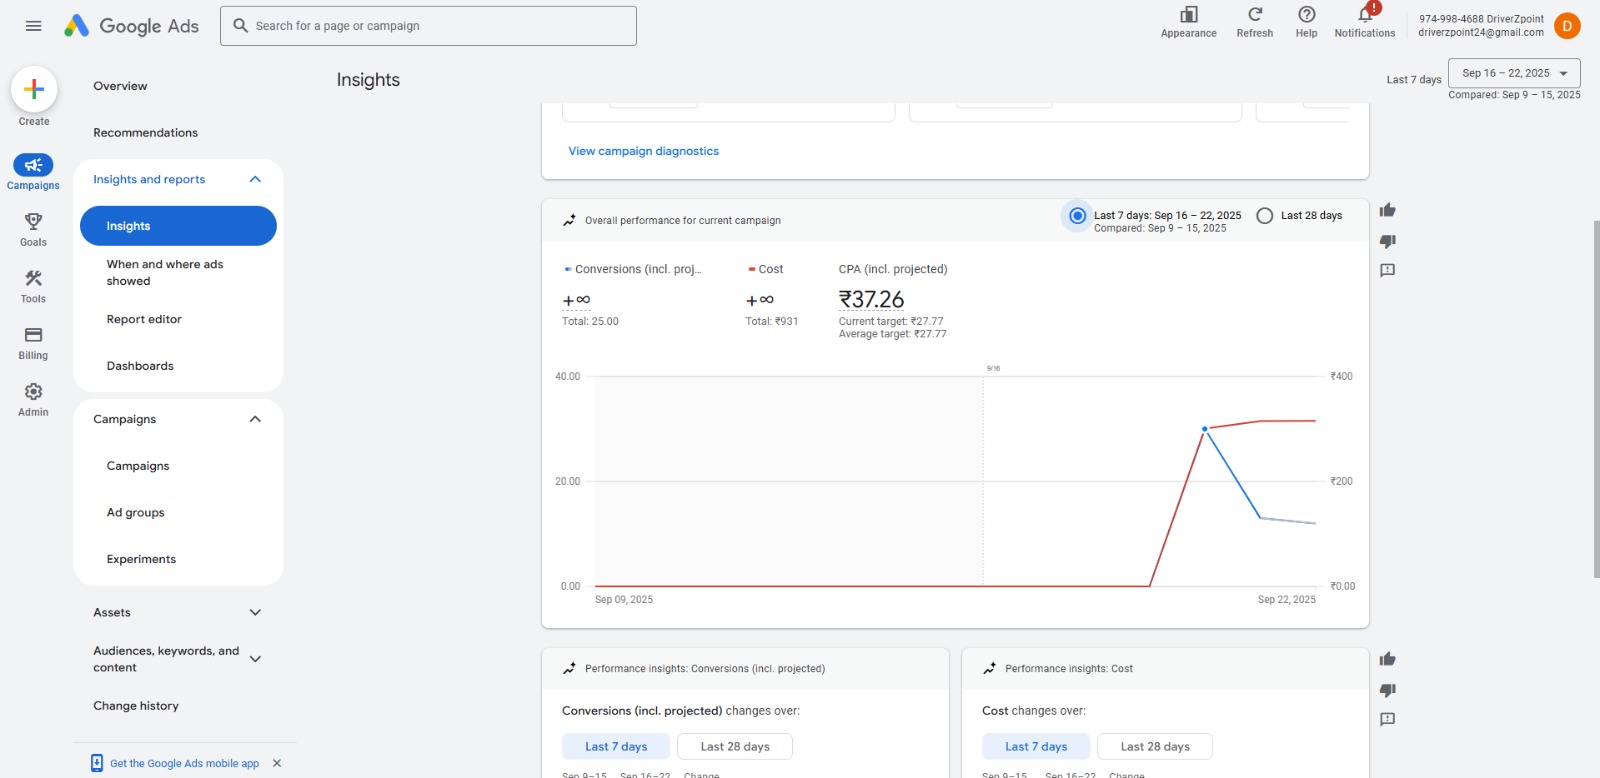Image resolution: width=1600 pixels, height=778 pixels.
Task: Select the Last 28 days radio button
Action: click(x=1265, y=216)
